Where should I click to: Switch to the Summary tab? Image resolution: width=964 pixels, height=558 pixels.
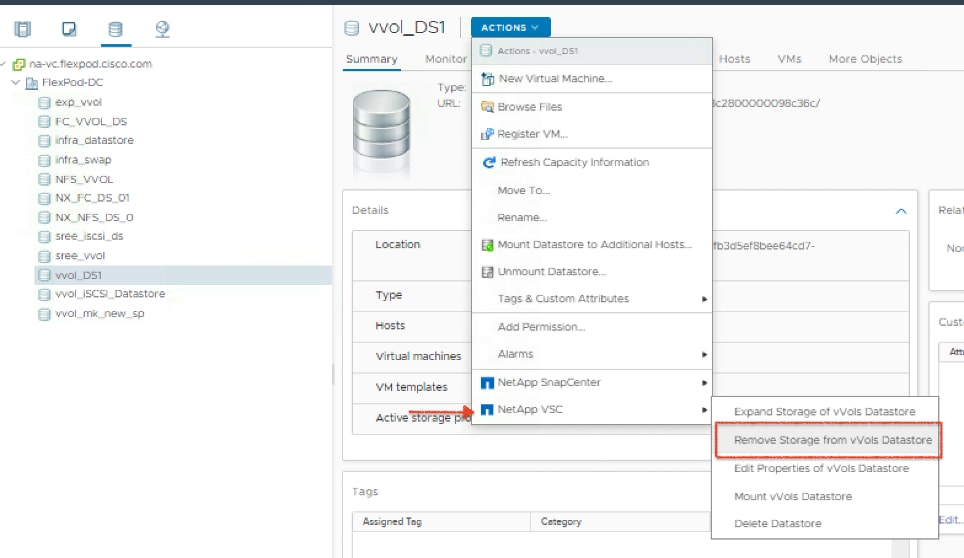pyautogui.click(x=371, y=59)
